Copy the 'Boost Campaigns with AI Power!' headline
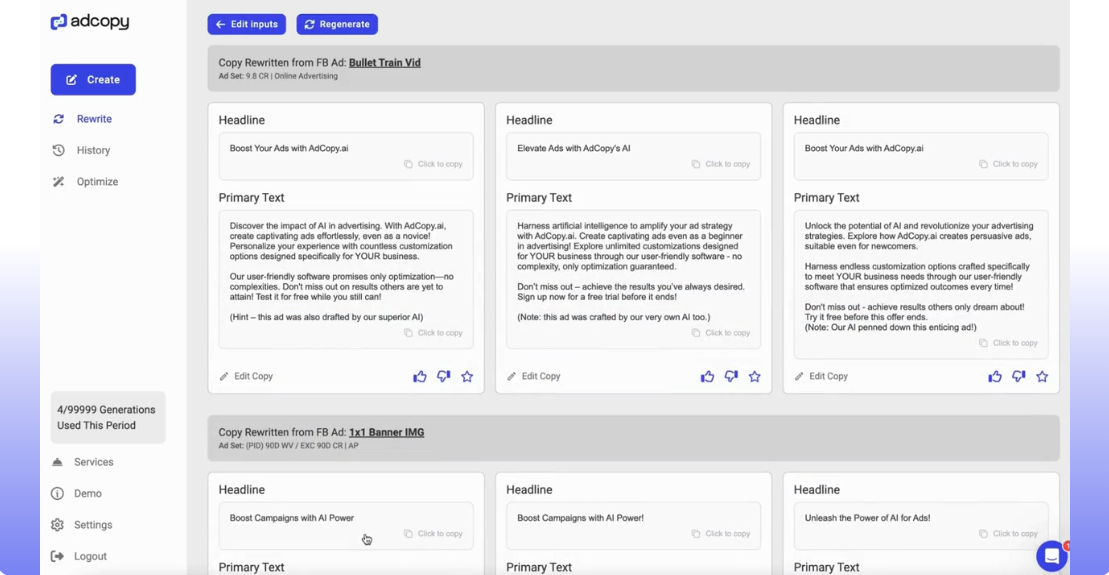 pyautogui.click(x=721, y=534)
